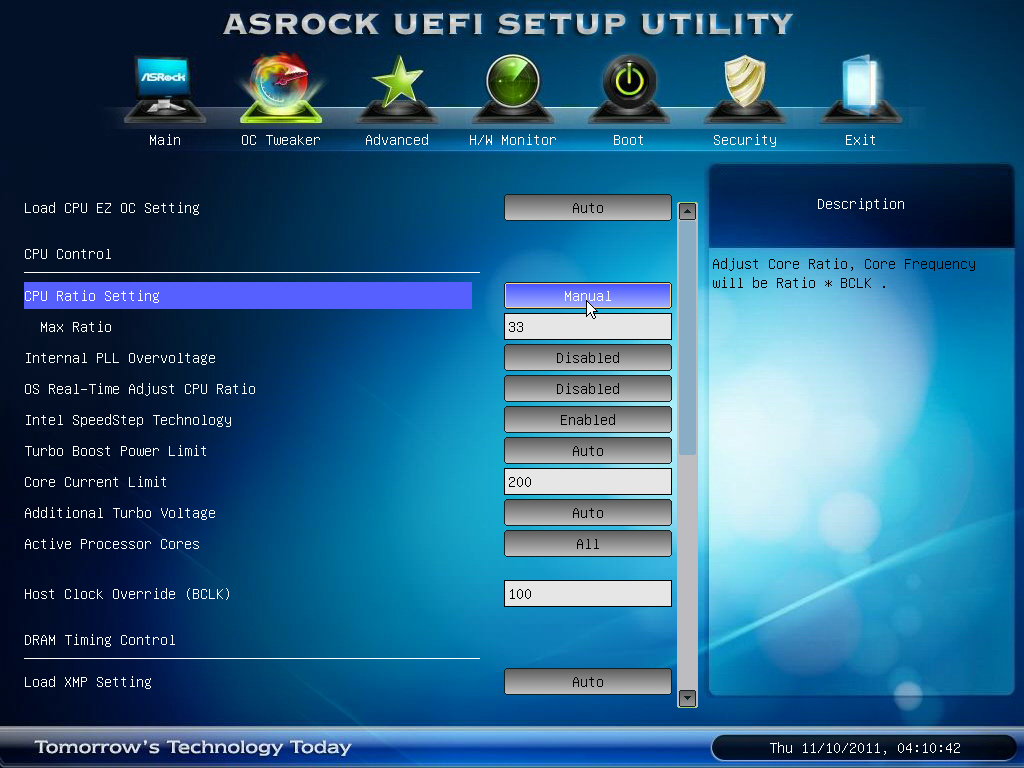1024x768 pixels.
Task: Select the CPU Ratio Setting row label
Action: (92, 296)
